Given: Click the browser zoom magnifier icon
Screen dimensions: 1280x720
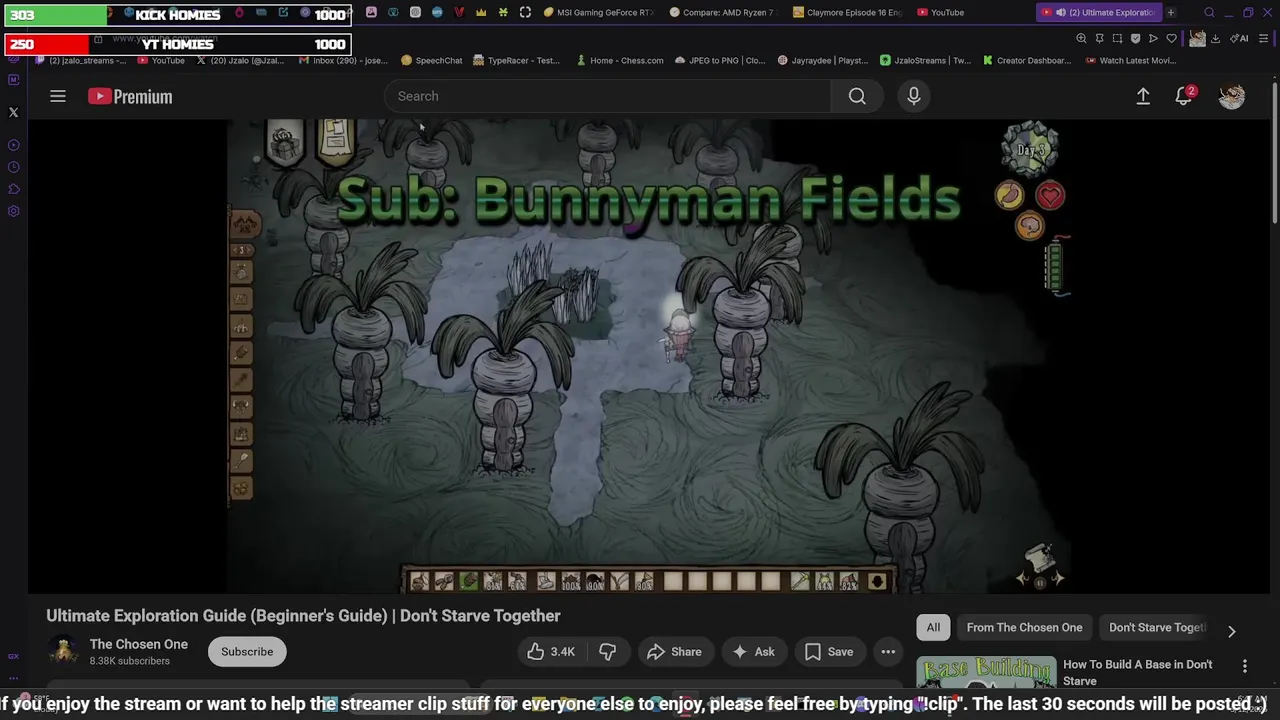Looking at the screenshot, I should click(x=1081, y=38).
